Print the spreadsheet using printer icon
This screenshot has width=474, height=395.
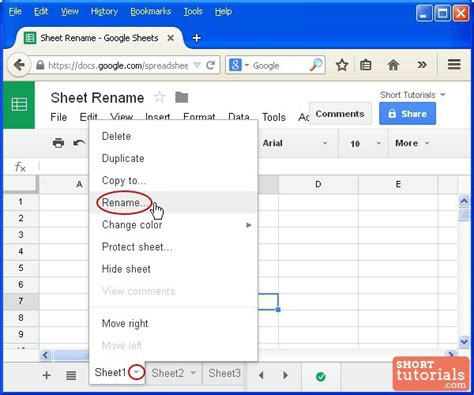point(58,143)
